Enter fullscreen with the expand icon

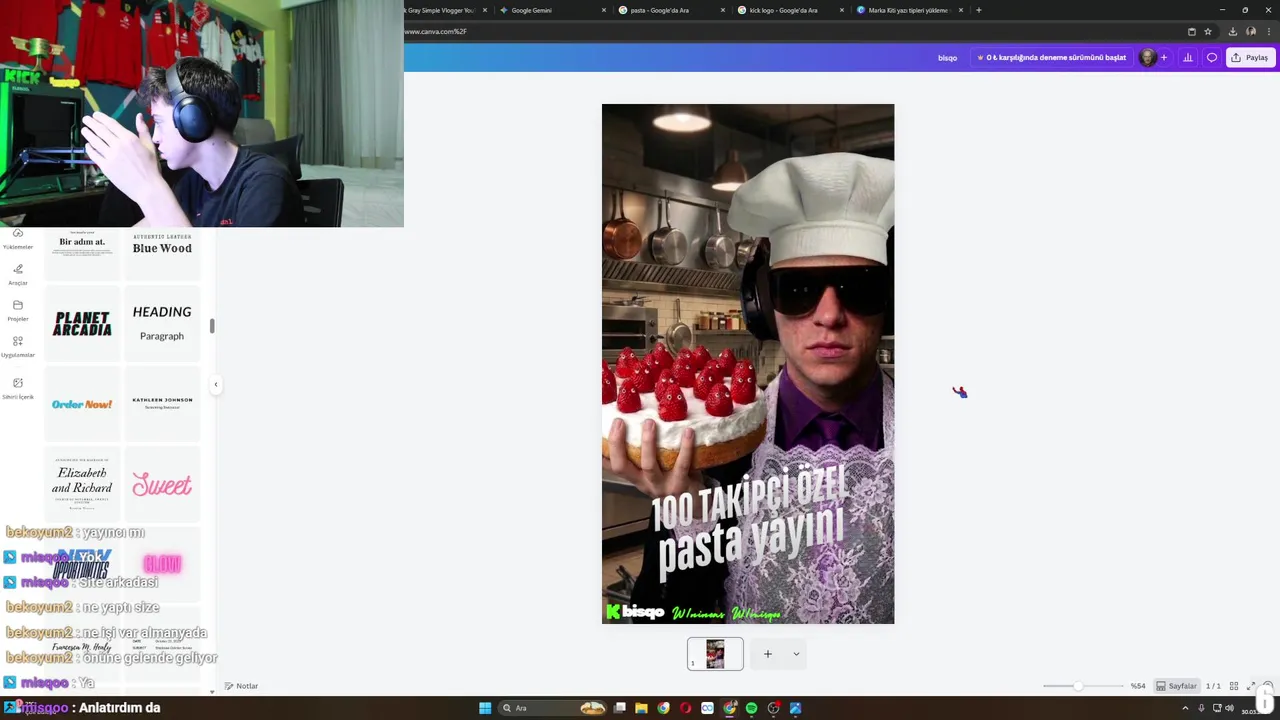(x=1251, y=686)
